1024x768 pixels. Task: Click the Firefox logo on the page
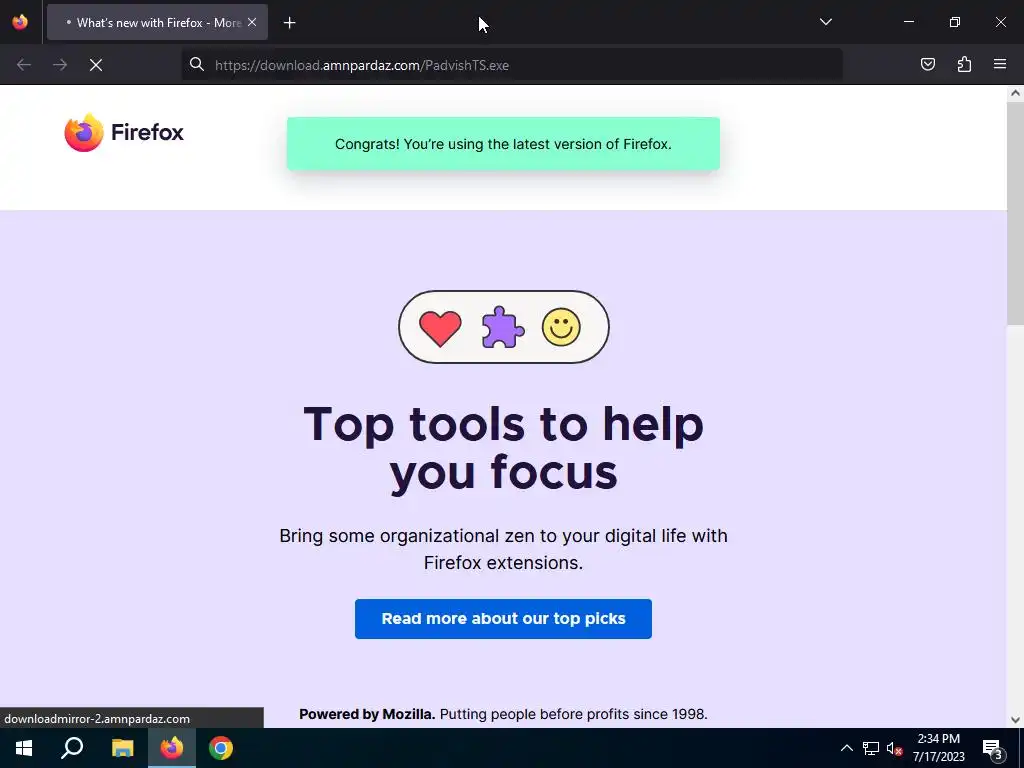(x=124, y=132)
